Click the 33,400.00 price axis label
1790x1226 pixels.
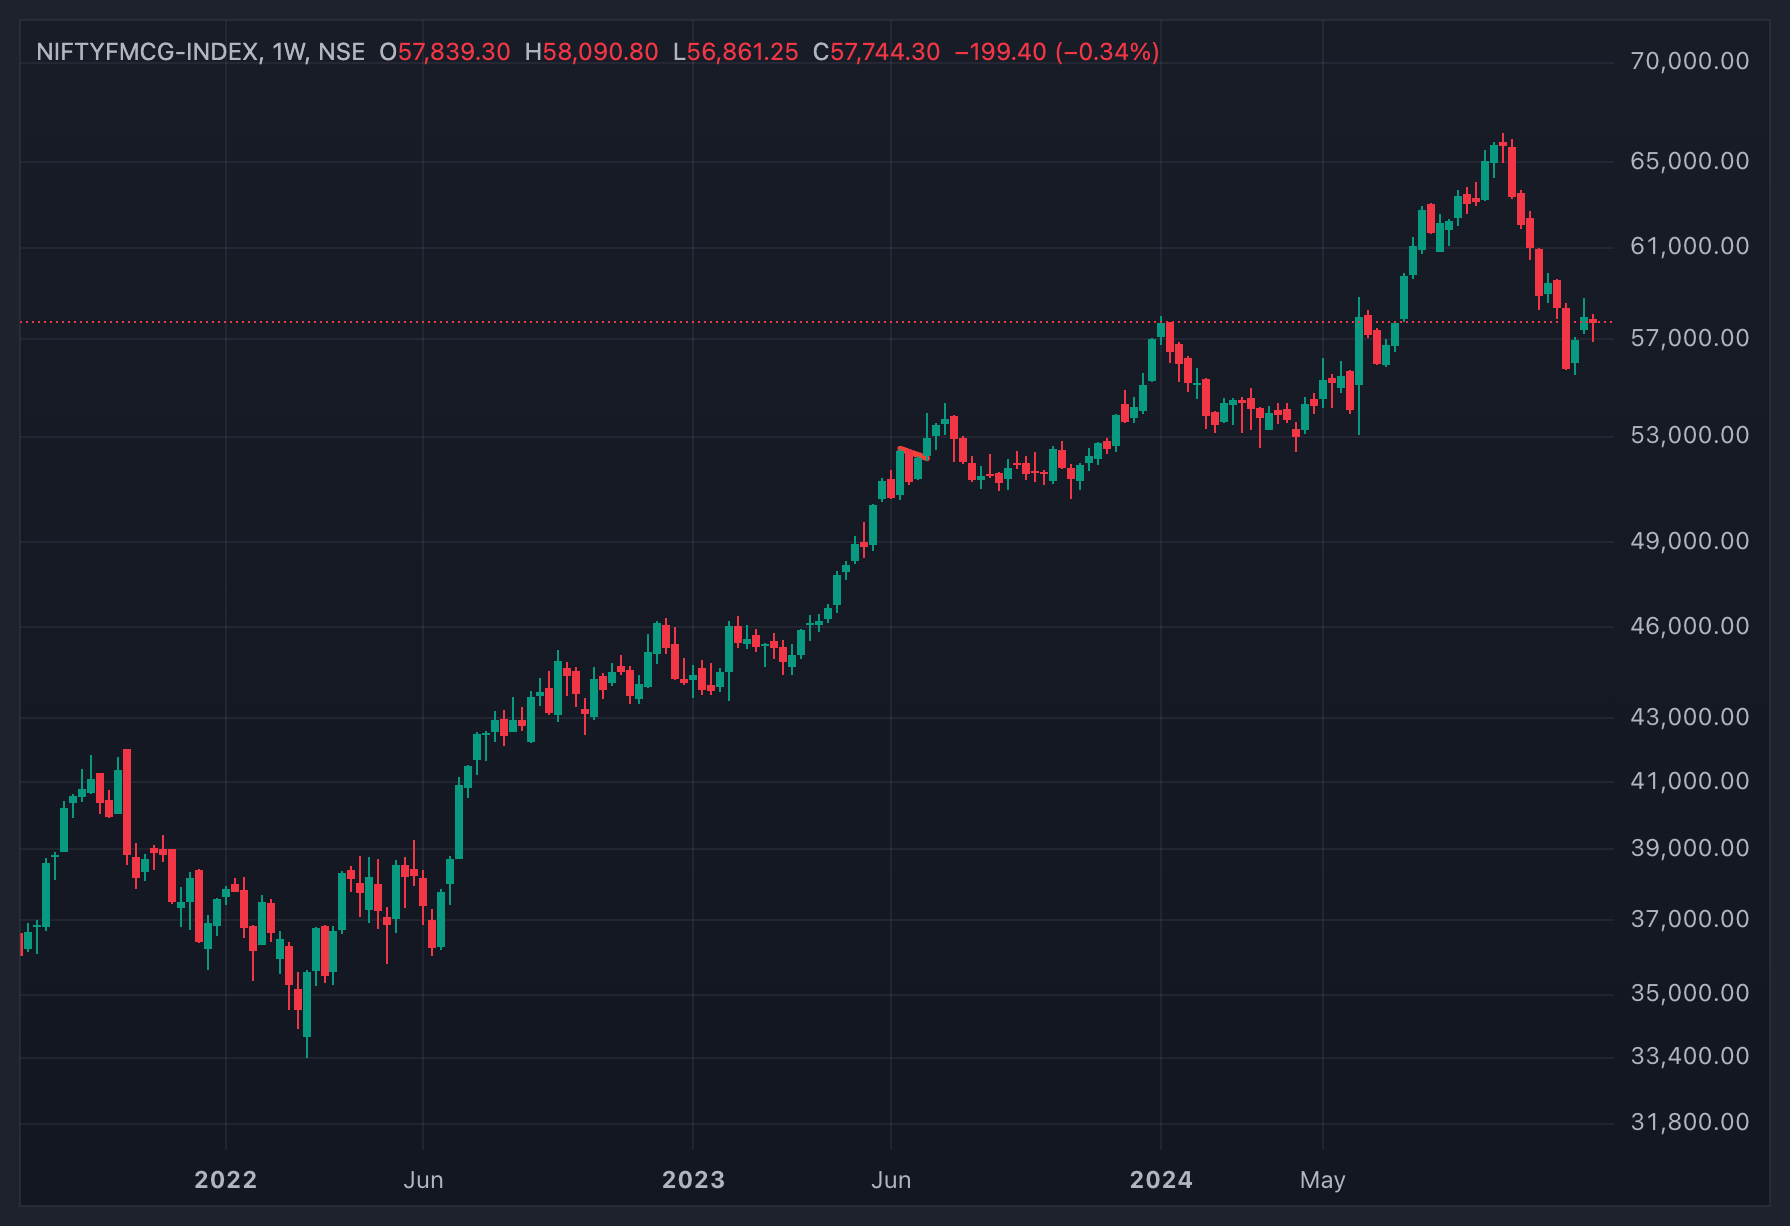click(1690, 1056)
